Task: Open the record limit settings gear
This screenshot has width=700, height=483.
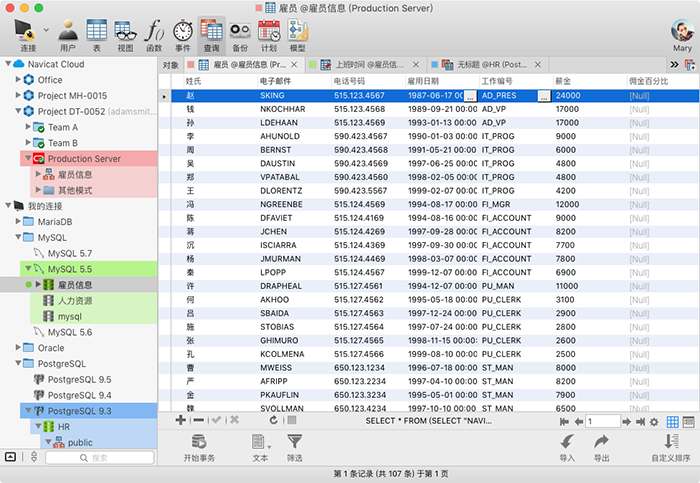Action: coord(654,422)
